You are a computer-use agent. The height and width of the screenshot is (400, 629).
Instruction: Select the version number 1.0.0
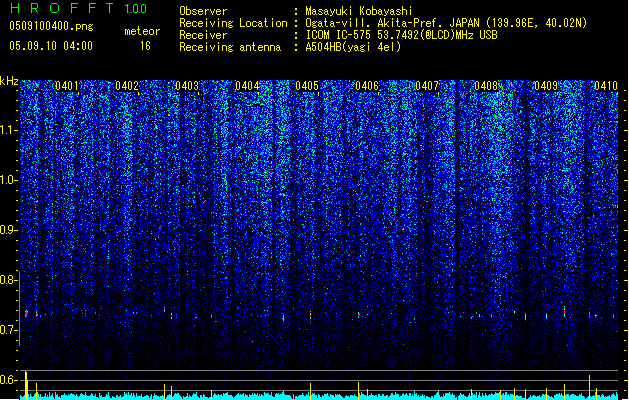coord(135,9)
